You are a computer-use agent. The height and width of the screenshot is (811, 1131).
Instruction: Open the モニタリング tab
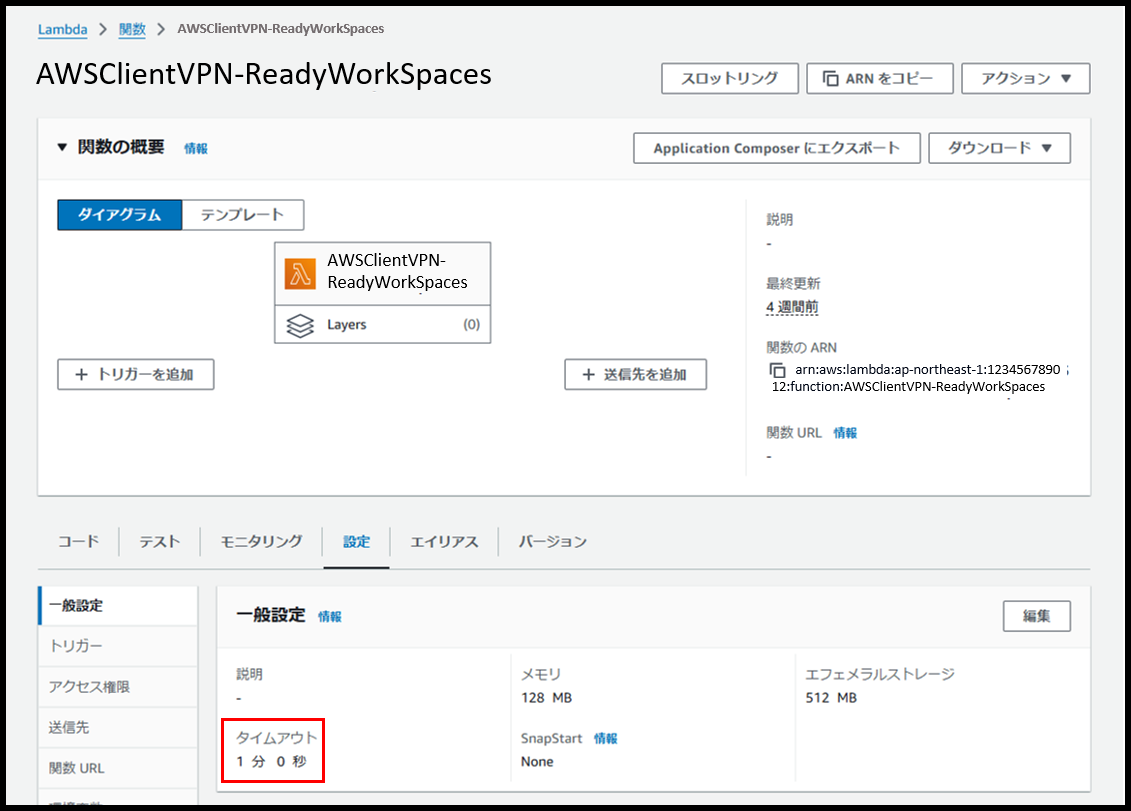[261, 541]
